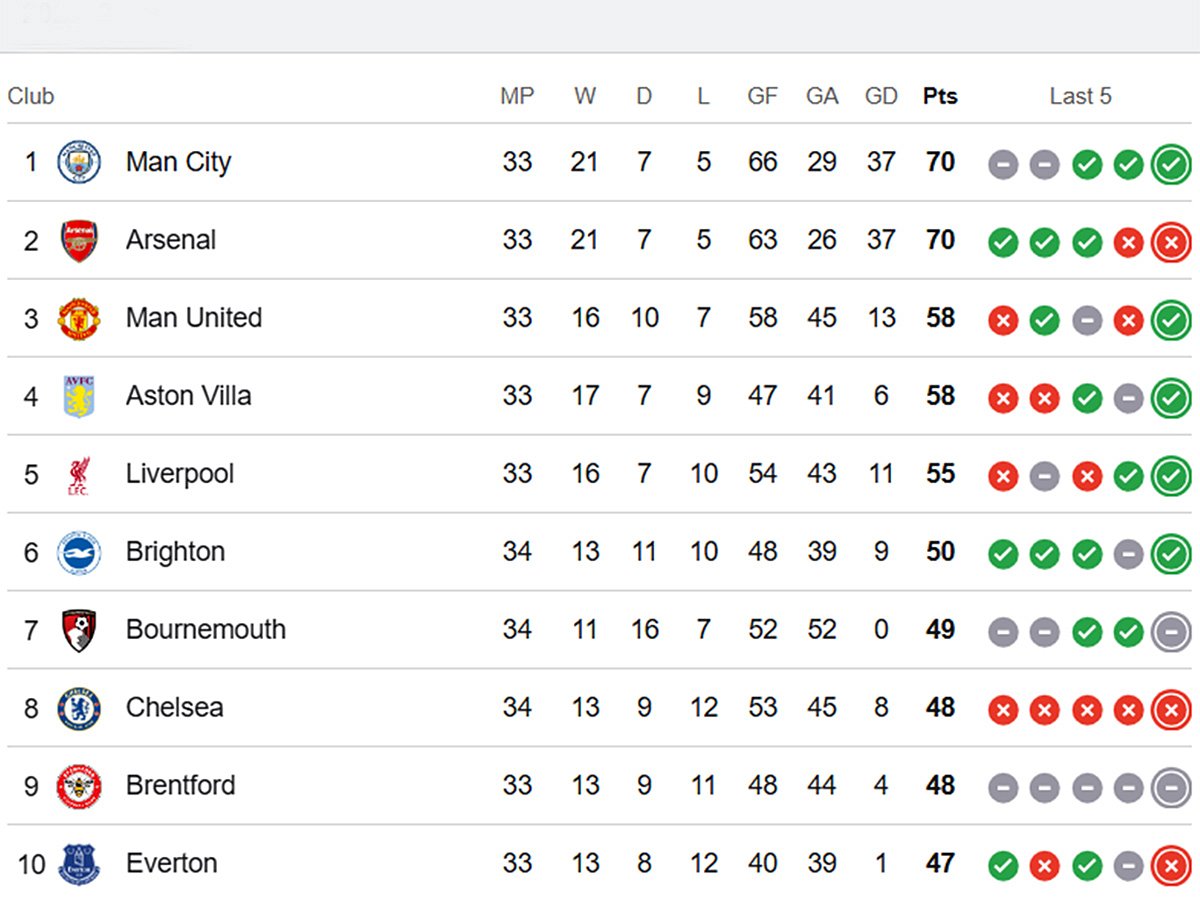This screenshot has width=1200, height=900.
Task: Click Brentford's latest grey draw indicator
Action: (1170, 786)
